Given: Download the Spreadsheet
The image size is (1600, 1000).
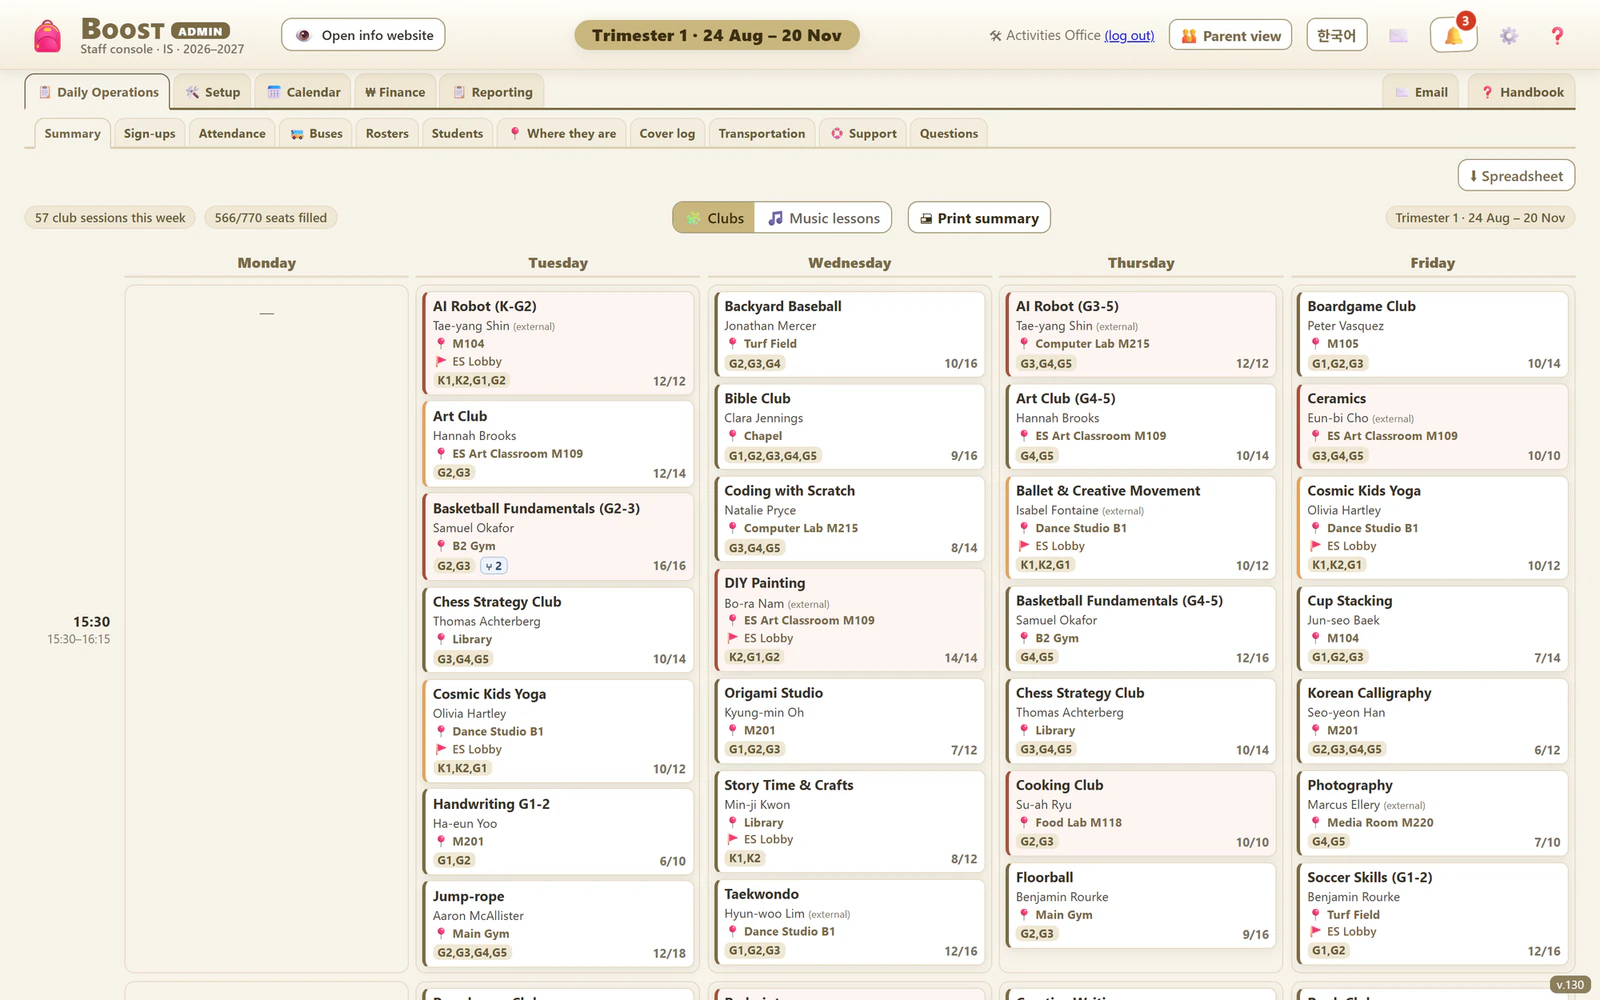Looking at the screenshot, I should 1516,176.
